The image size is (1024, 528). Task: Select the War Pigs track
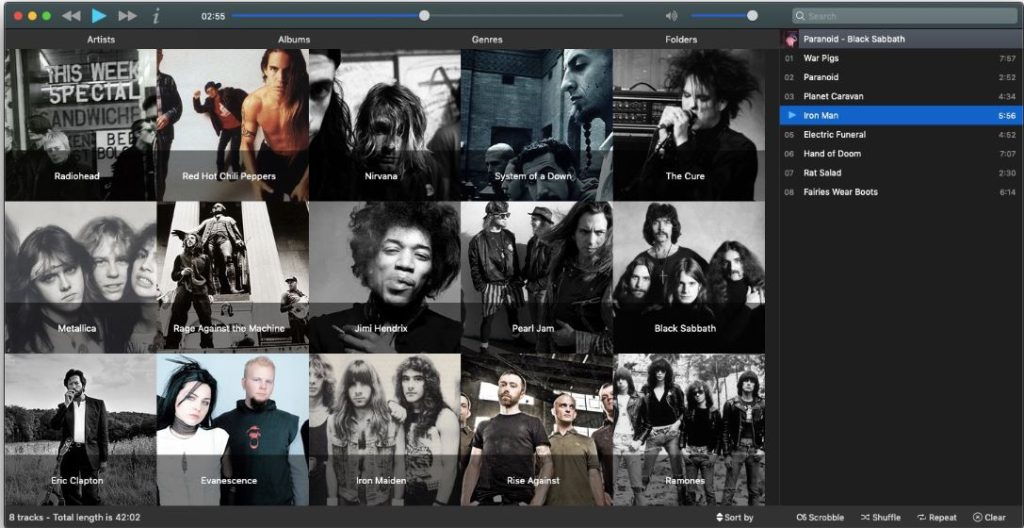click(x=901, y=58)
